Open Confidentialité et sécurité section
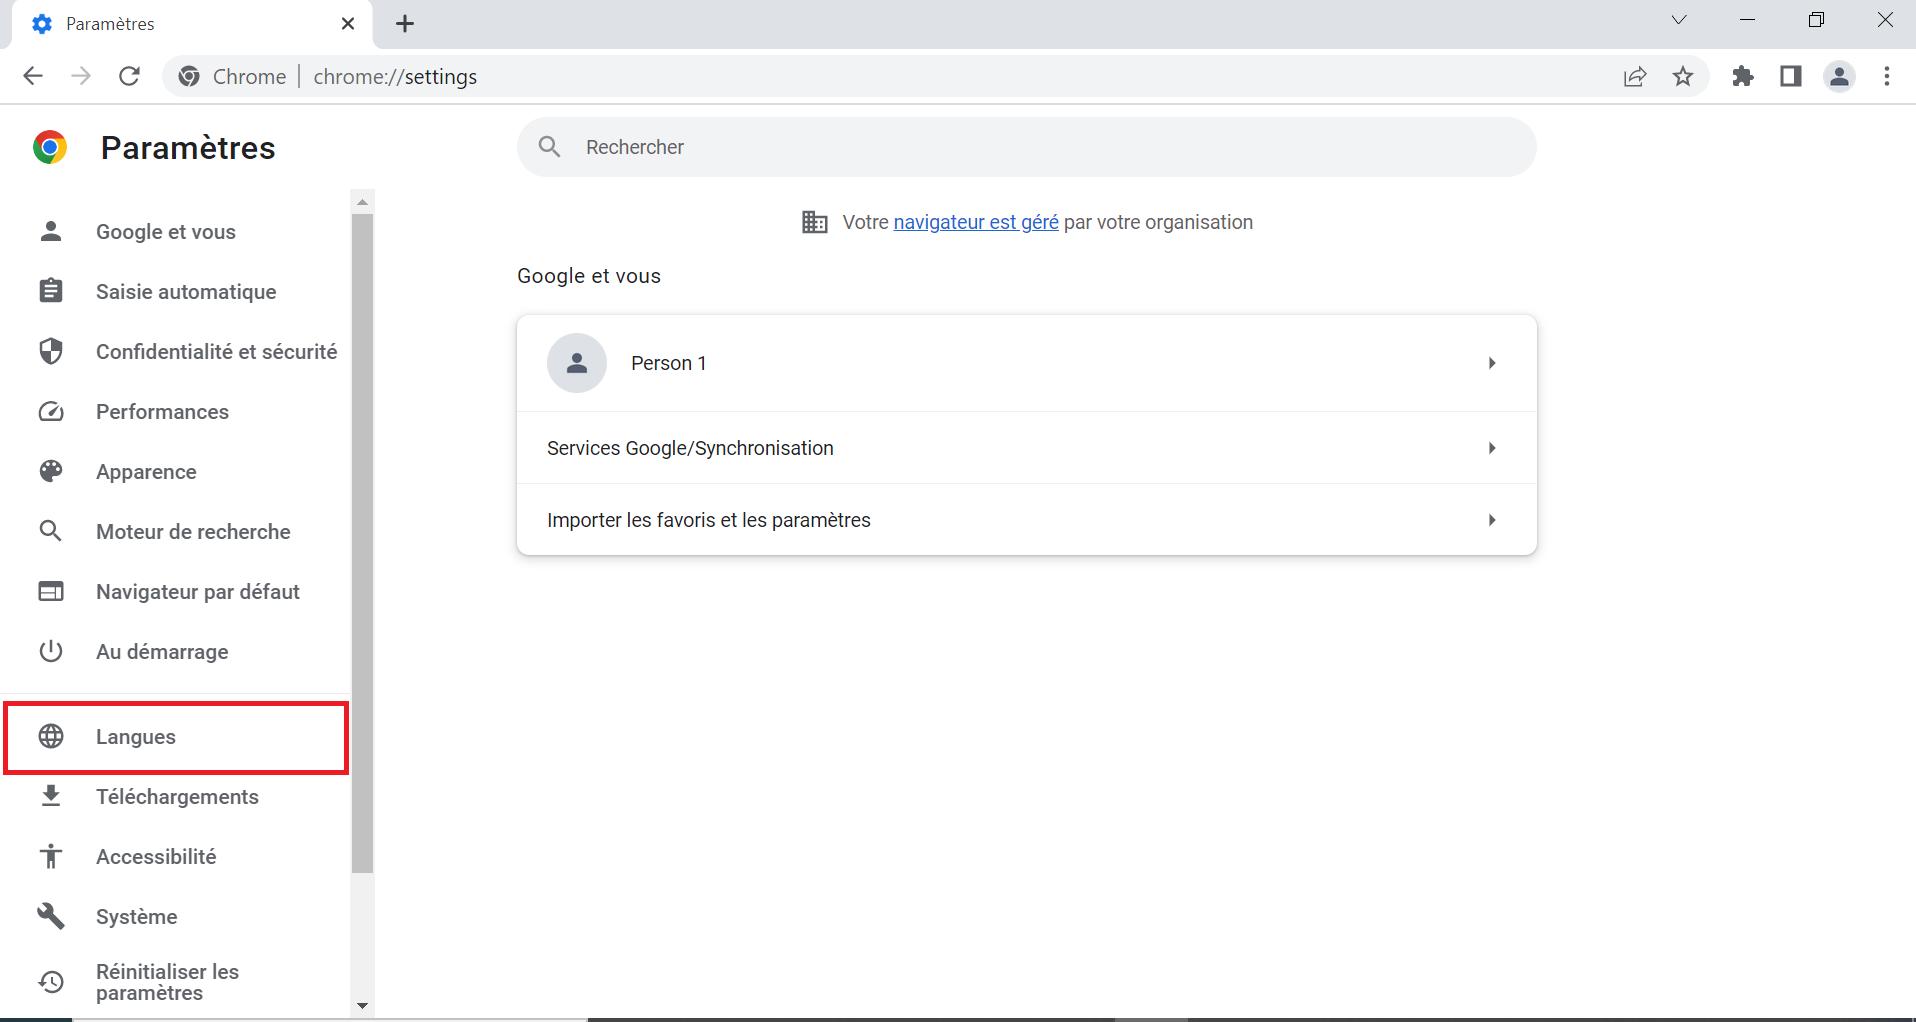The width and height of the screenshot is (1916, 1022). click(x=216, y=352)
